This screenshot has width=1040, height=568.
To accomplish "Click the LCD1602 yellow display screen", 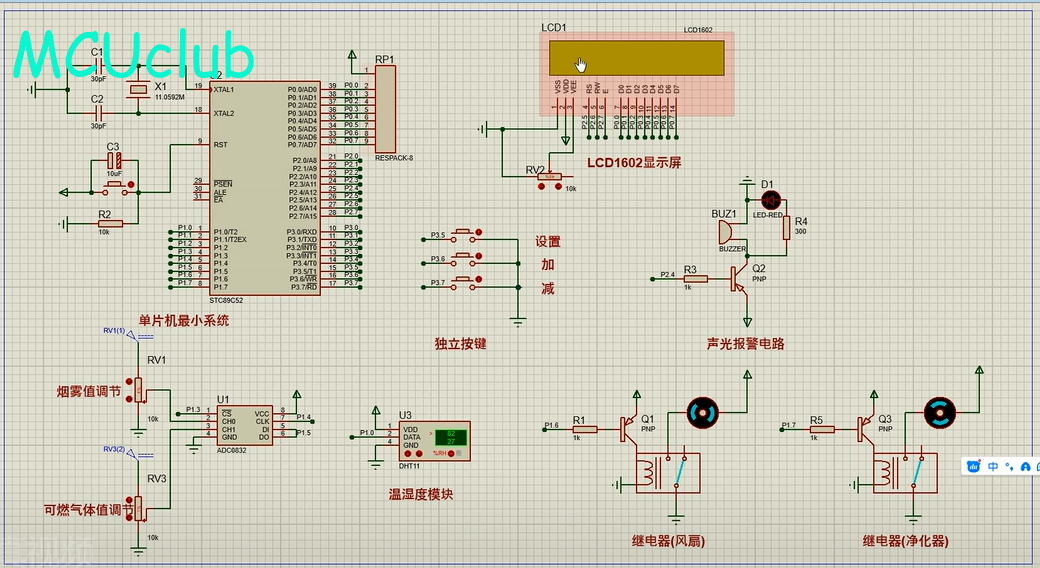I will (x=637, y=58).
